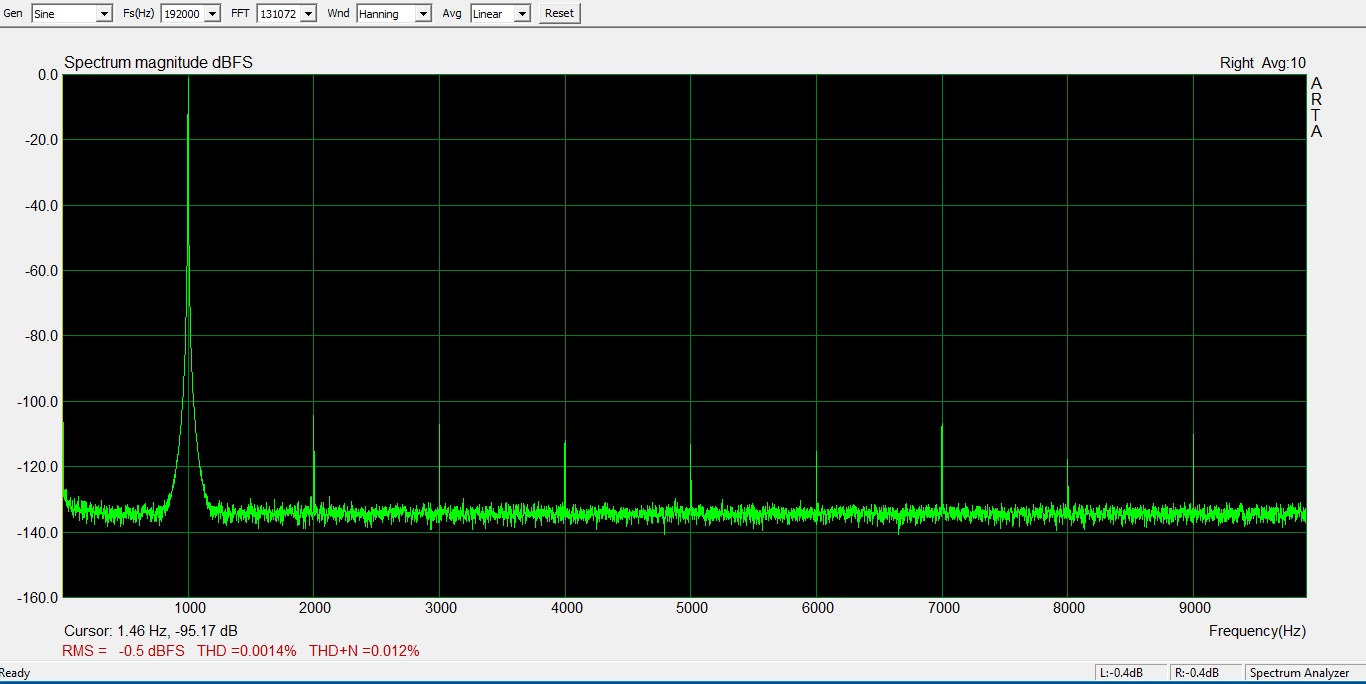Click the 8000 frequency axis tick label
This screenshot has height=684, width=1366.
1068,608
